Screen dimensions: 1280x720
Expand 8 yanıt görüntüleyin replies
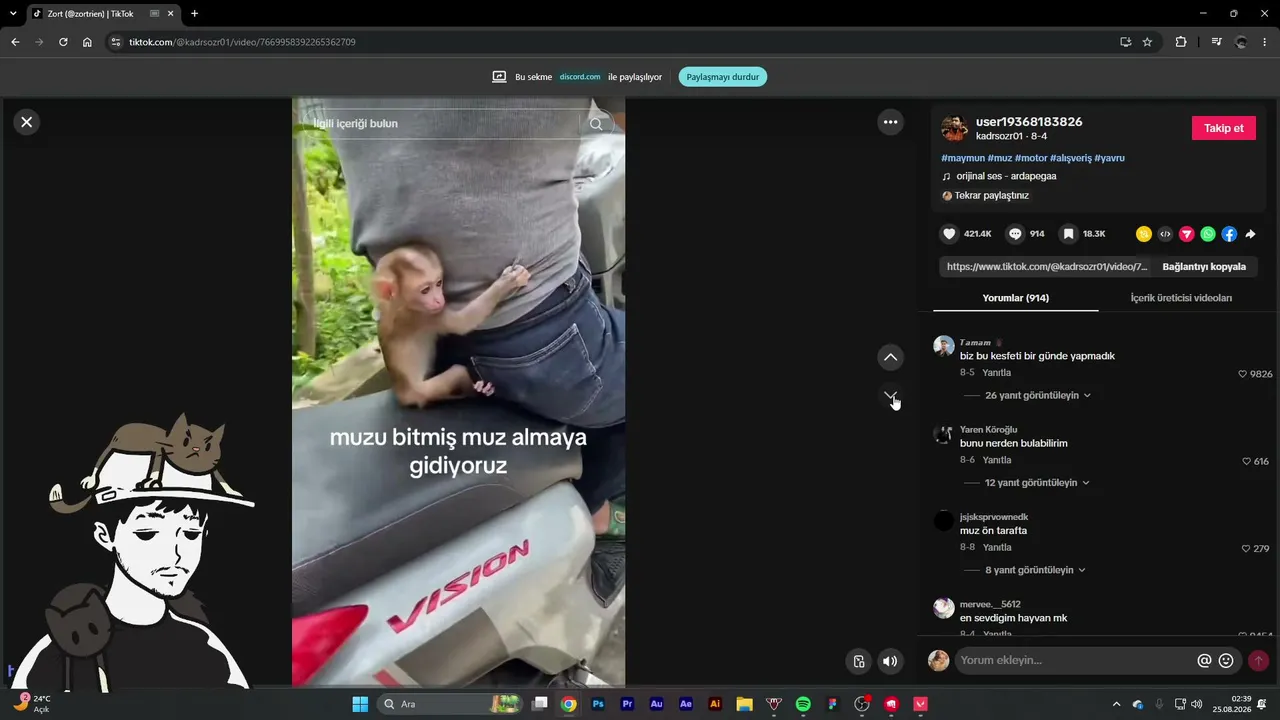coord(1036,570)
